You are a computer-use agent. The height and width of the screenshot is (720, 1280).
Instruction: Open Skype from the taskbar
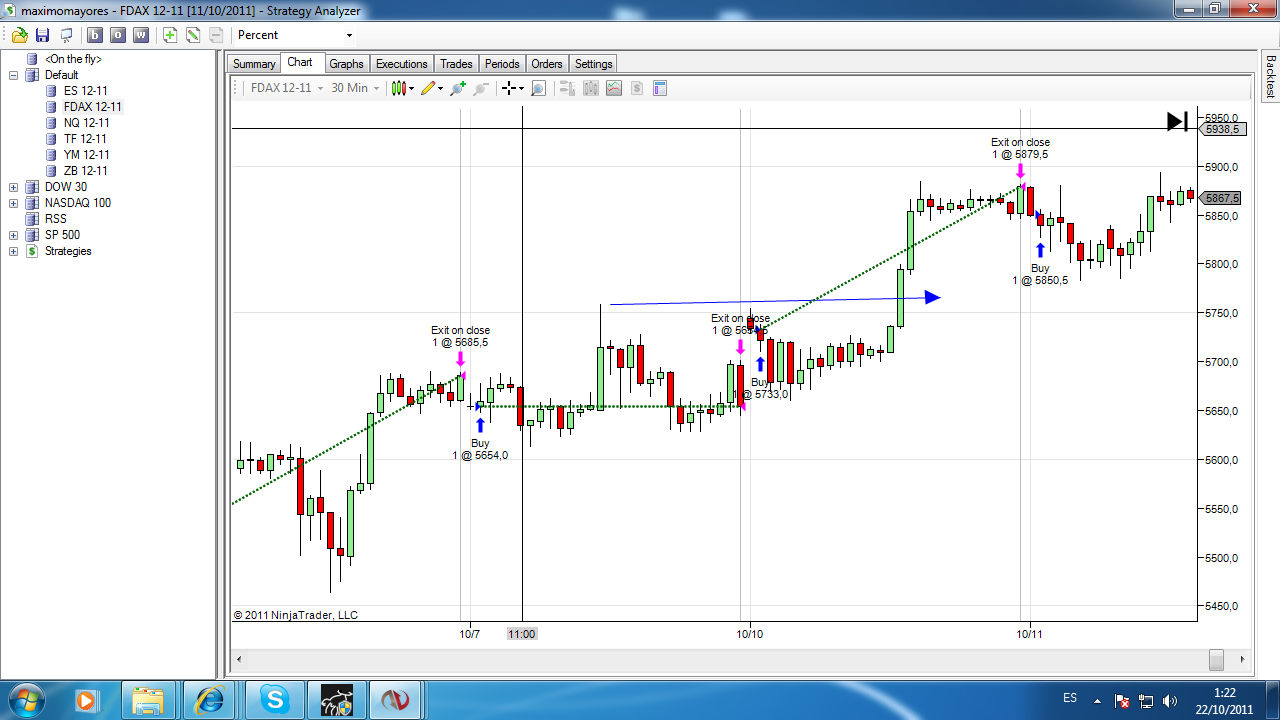273,700
